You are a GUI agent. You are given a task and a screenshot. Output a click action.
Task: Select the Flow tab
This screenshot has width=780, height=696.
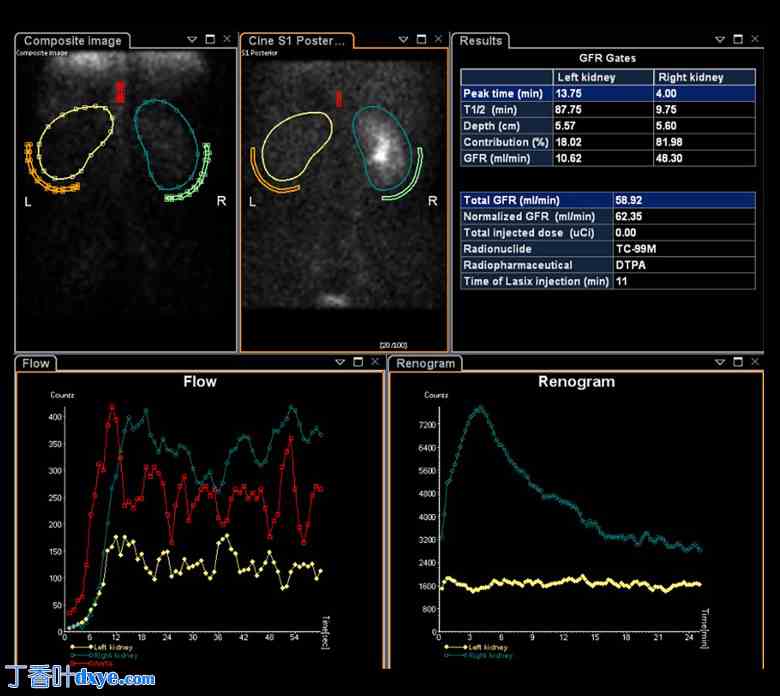36,363
